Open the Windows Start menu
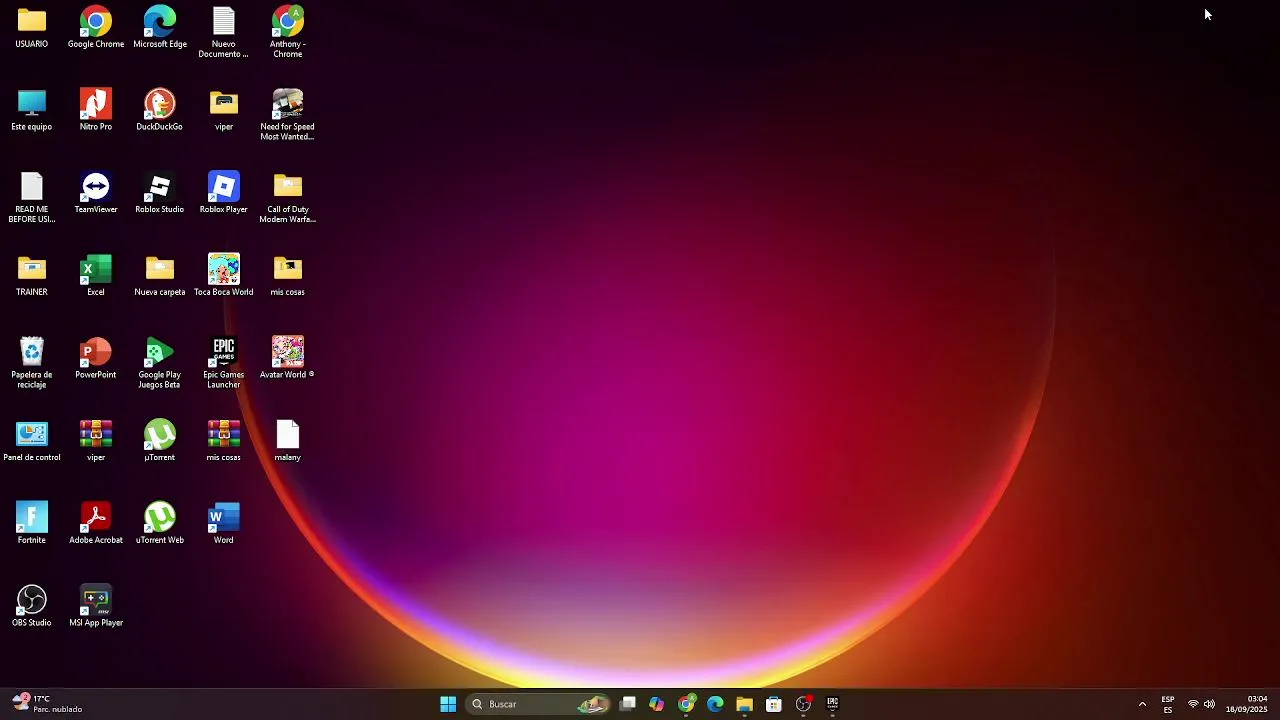This screenshot has height=720, width=1280. pyautogui.click(x=448, y=704)
